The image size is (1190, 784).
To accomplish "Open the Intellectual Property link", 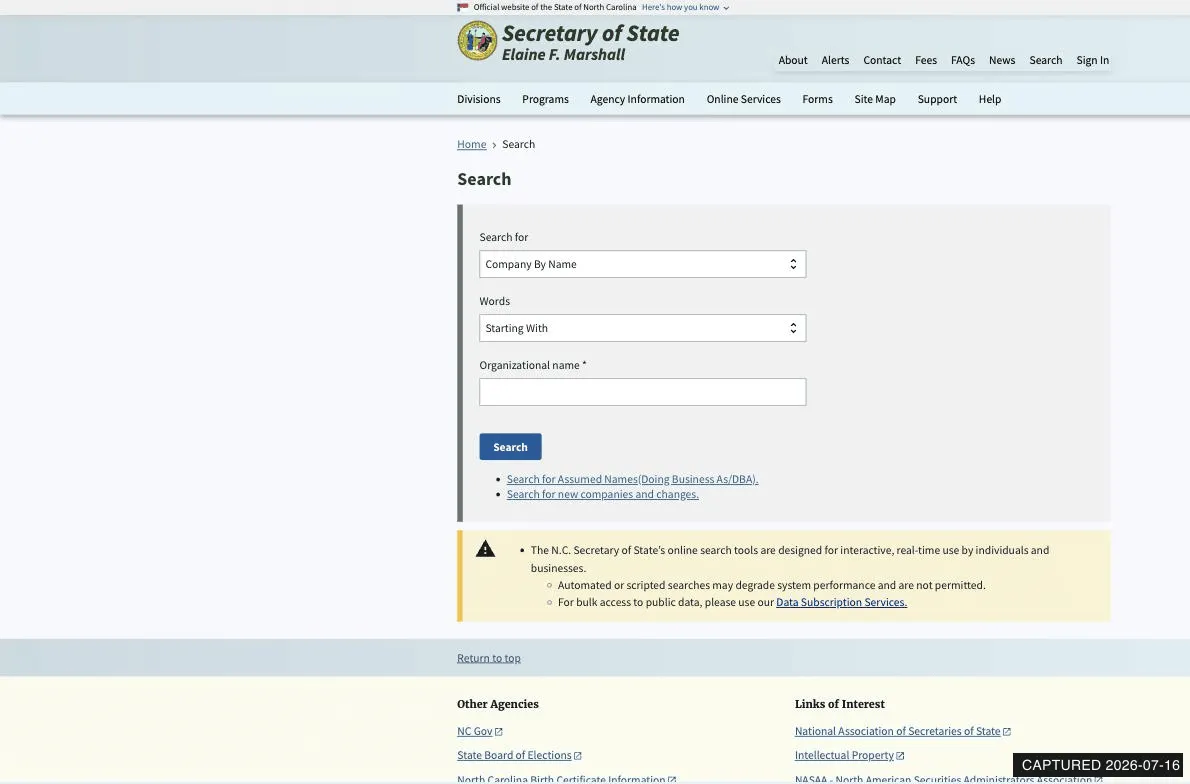I will 849,755.
